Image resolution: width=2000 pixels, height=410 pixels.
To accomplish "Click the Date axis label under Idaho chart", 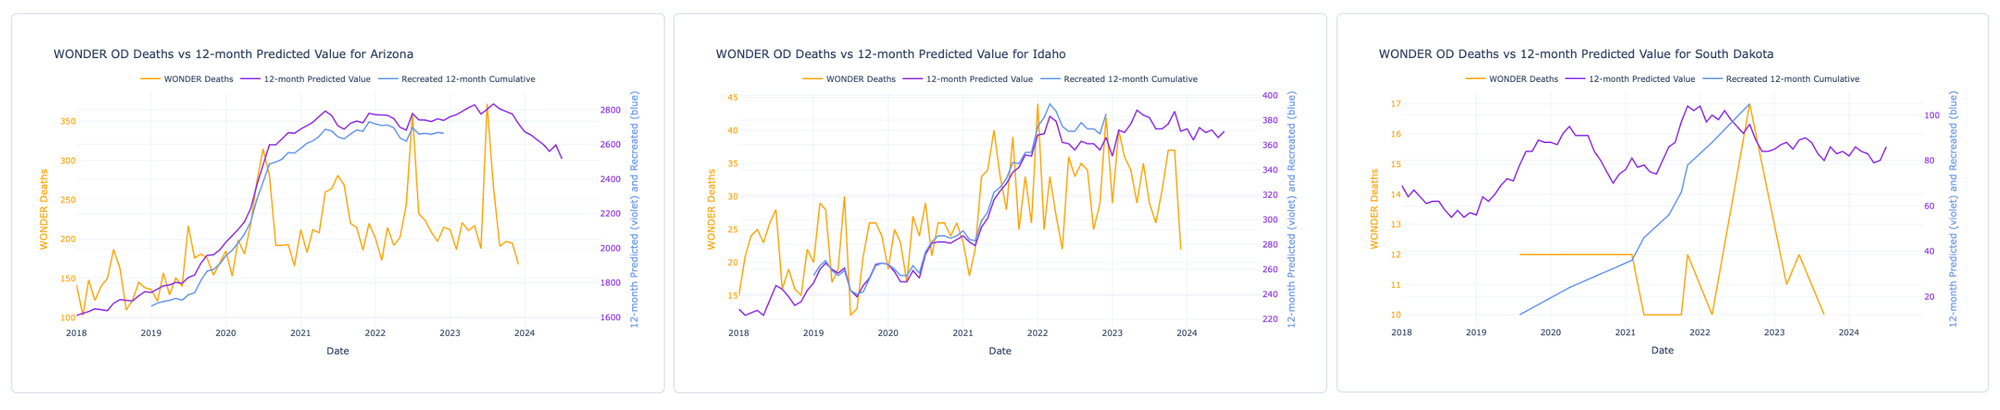I will [1000, 351].
